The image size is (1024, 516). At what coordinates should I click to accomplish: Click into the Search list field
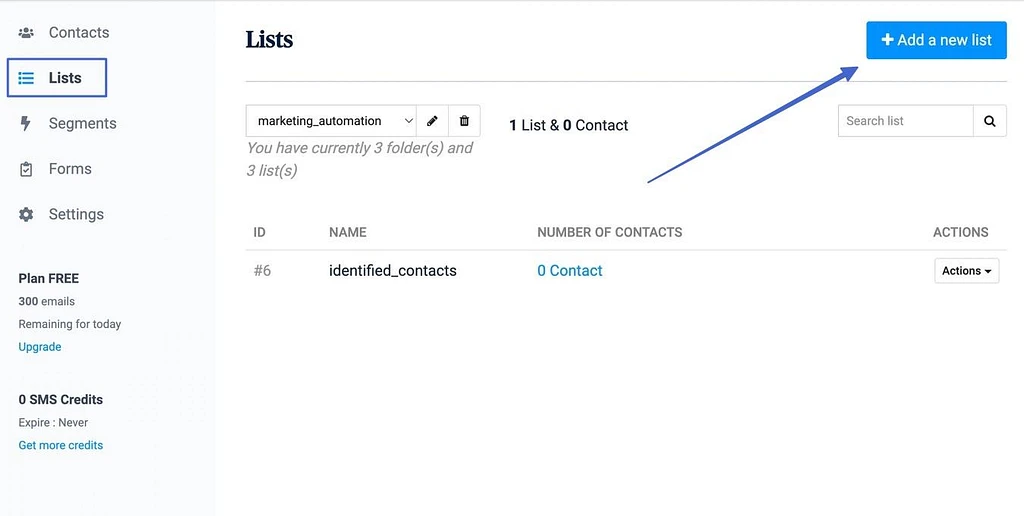[x=905, y=121]
